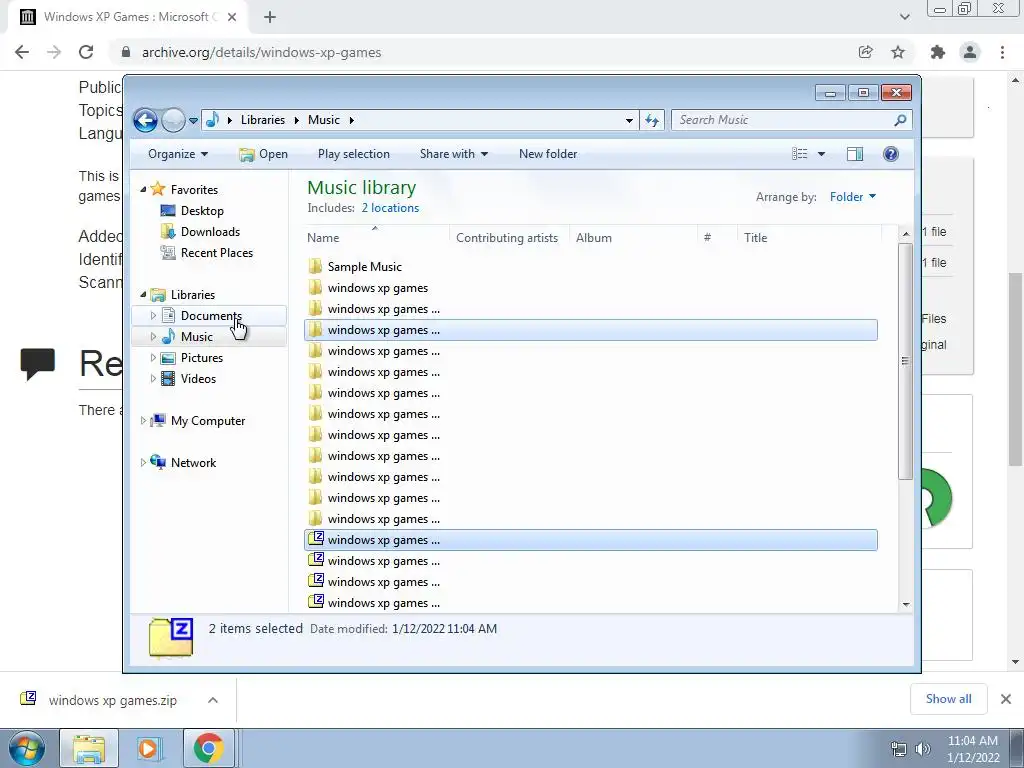Share this page via Chrome share icon
The height and width of the screenshot is (768, 1024).
866,52
